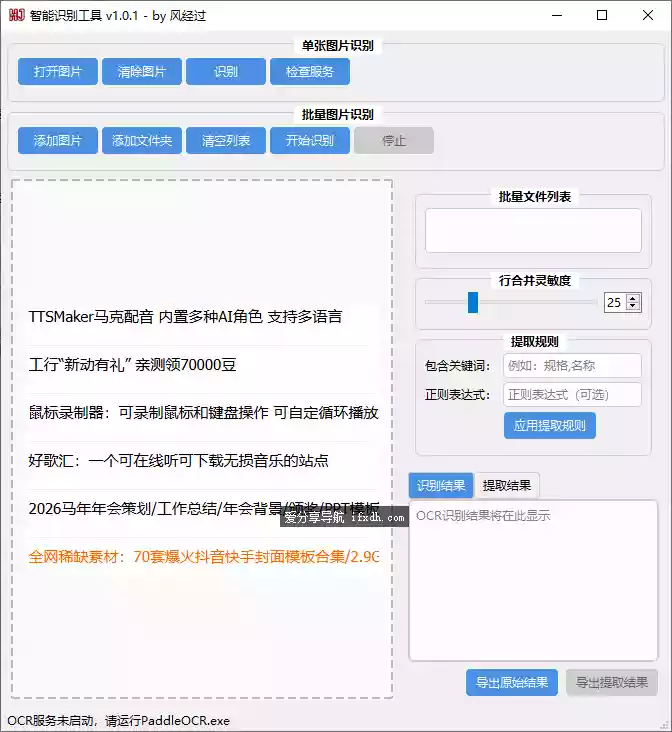Screen dimensions: 672x732
Task: Click the orange 全网稀缺素材 line
Action: point(204,556)
